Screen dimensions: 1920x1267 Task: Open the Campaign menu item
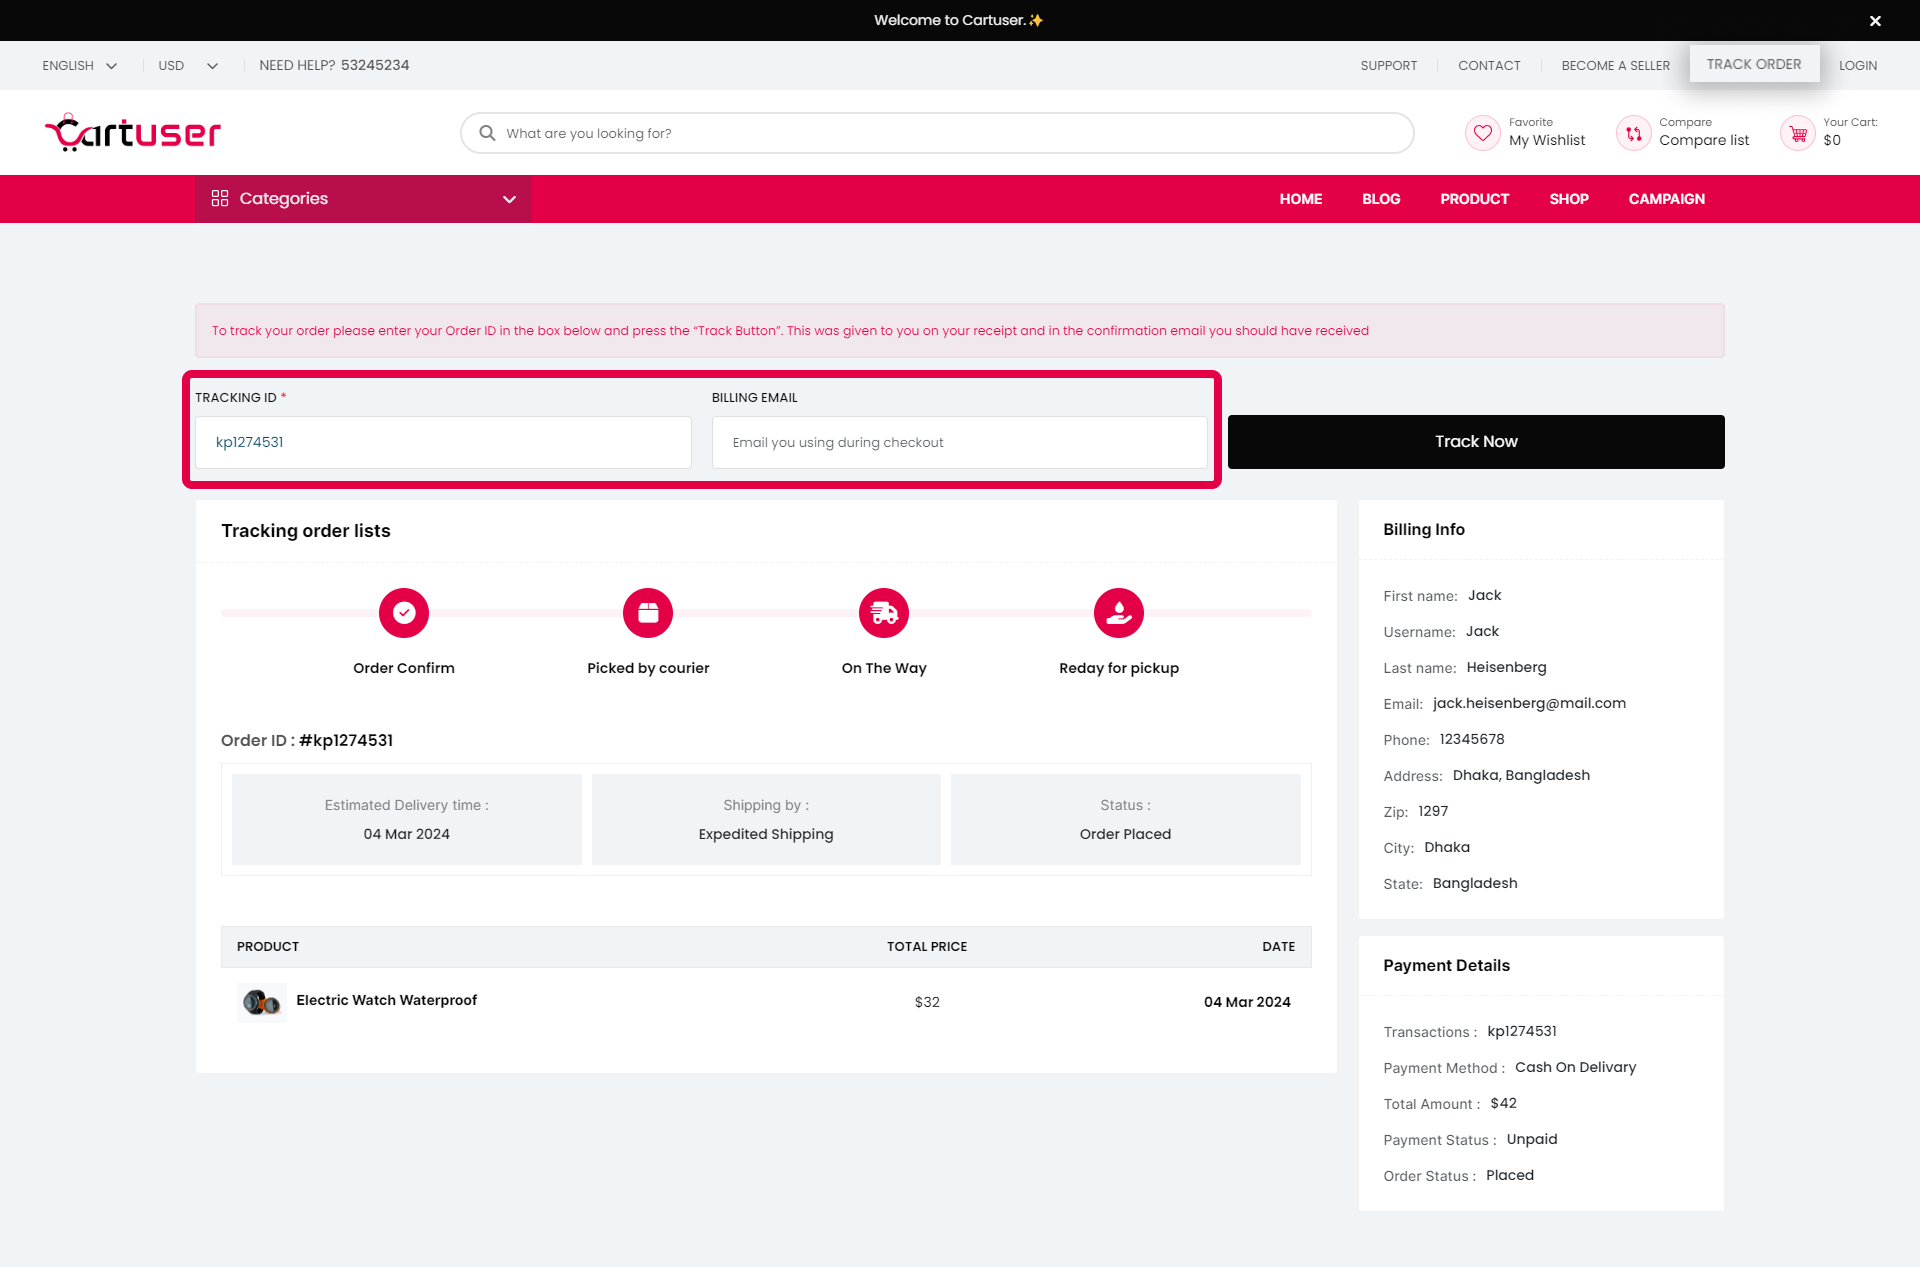[1666, 199]
